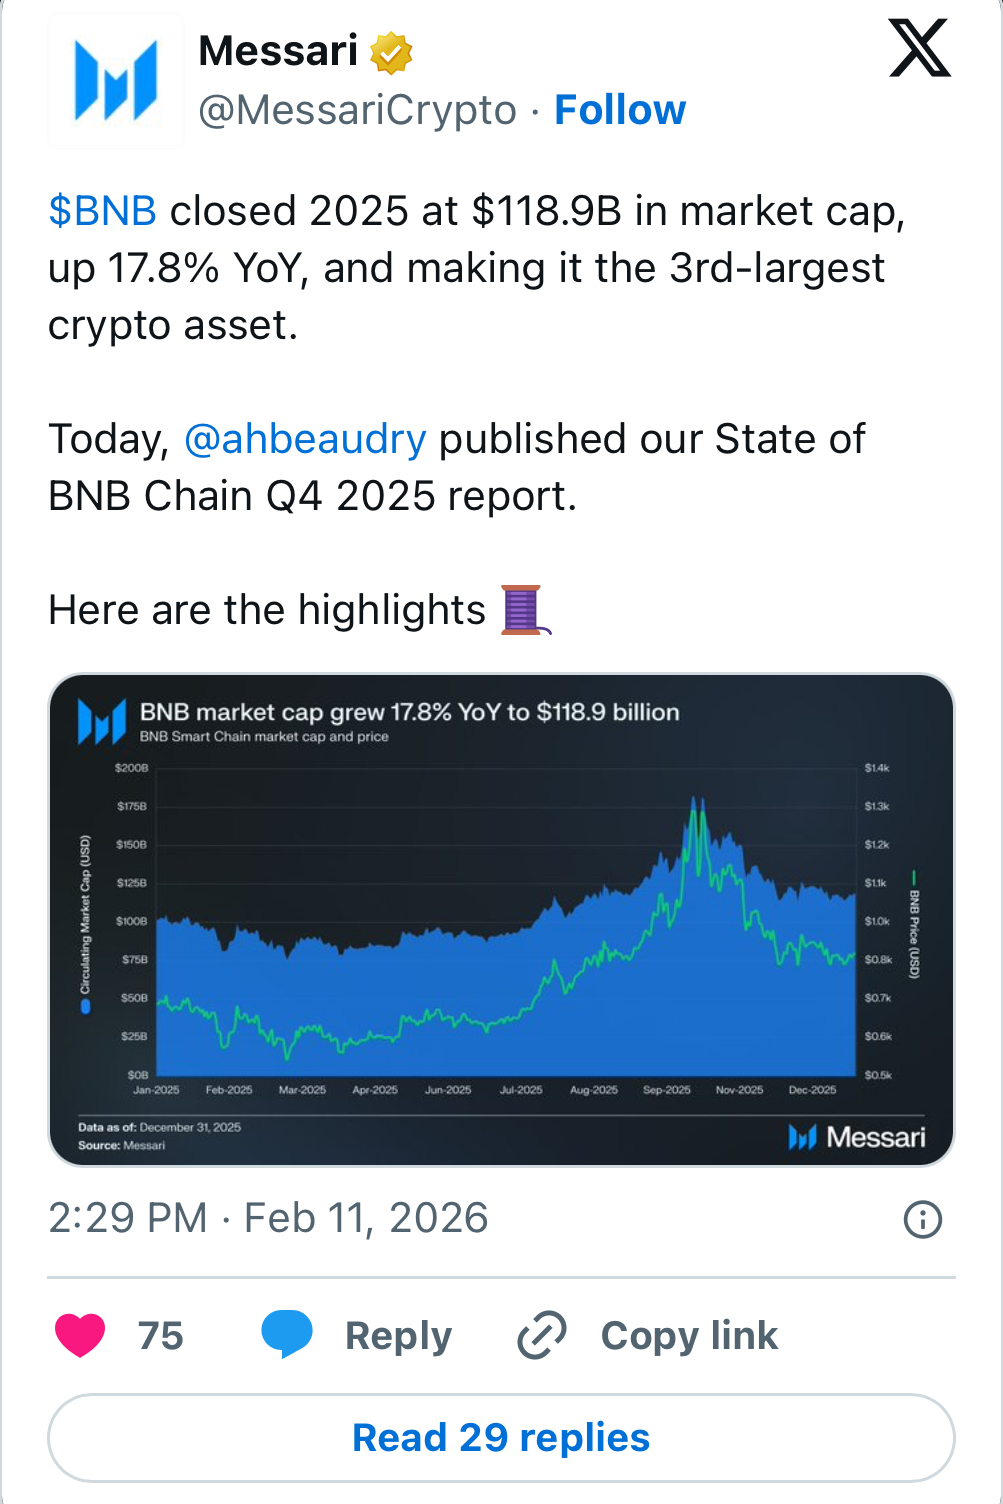
Task: Click the chain-link copy icon
Action: pyautogui.click(x=542, y=1335)
